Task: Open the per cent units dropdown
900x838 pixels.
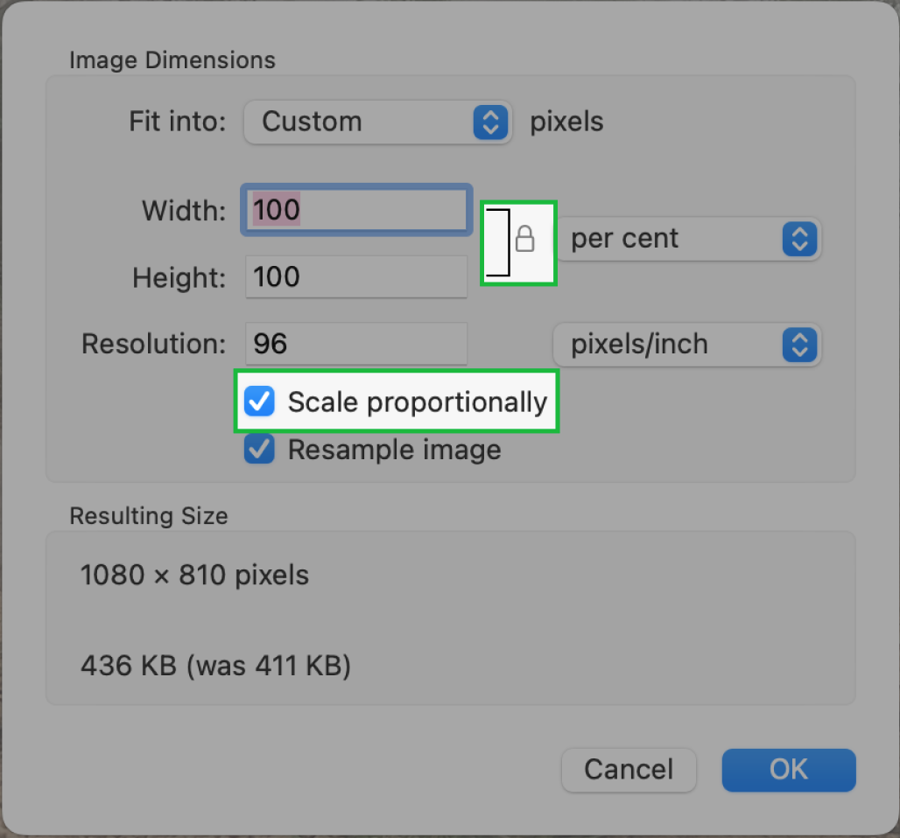Action: (688, 239)
